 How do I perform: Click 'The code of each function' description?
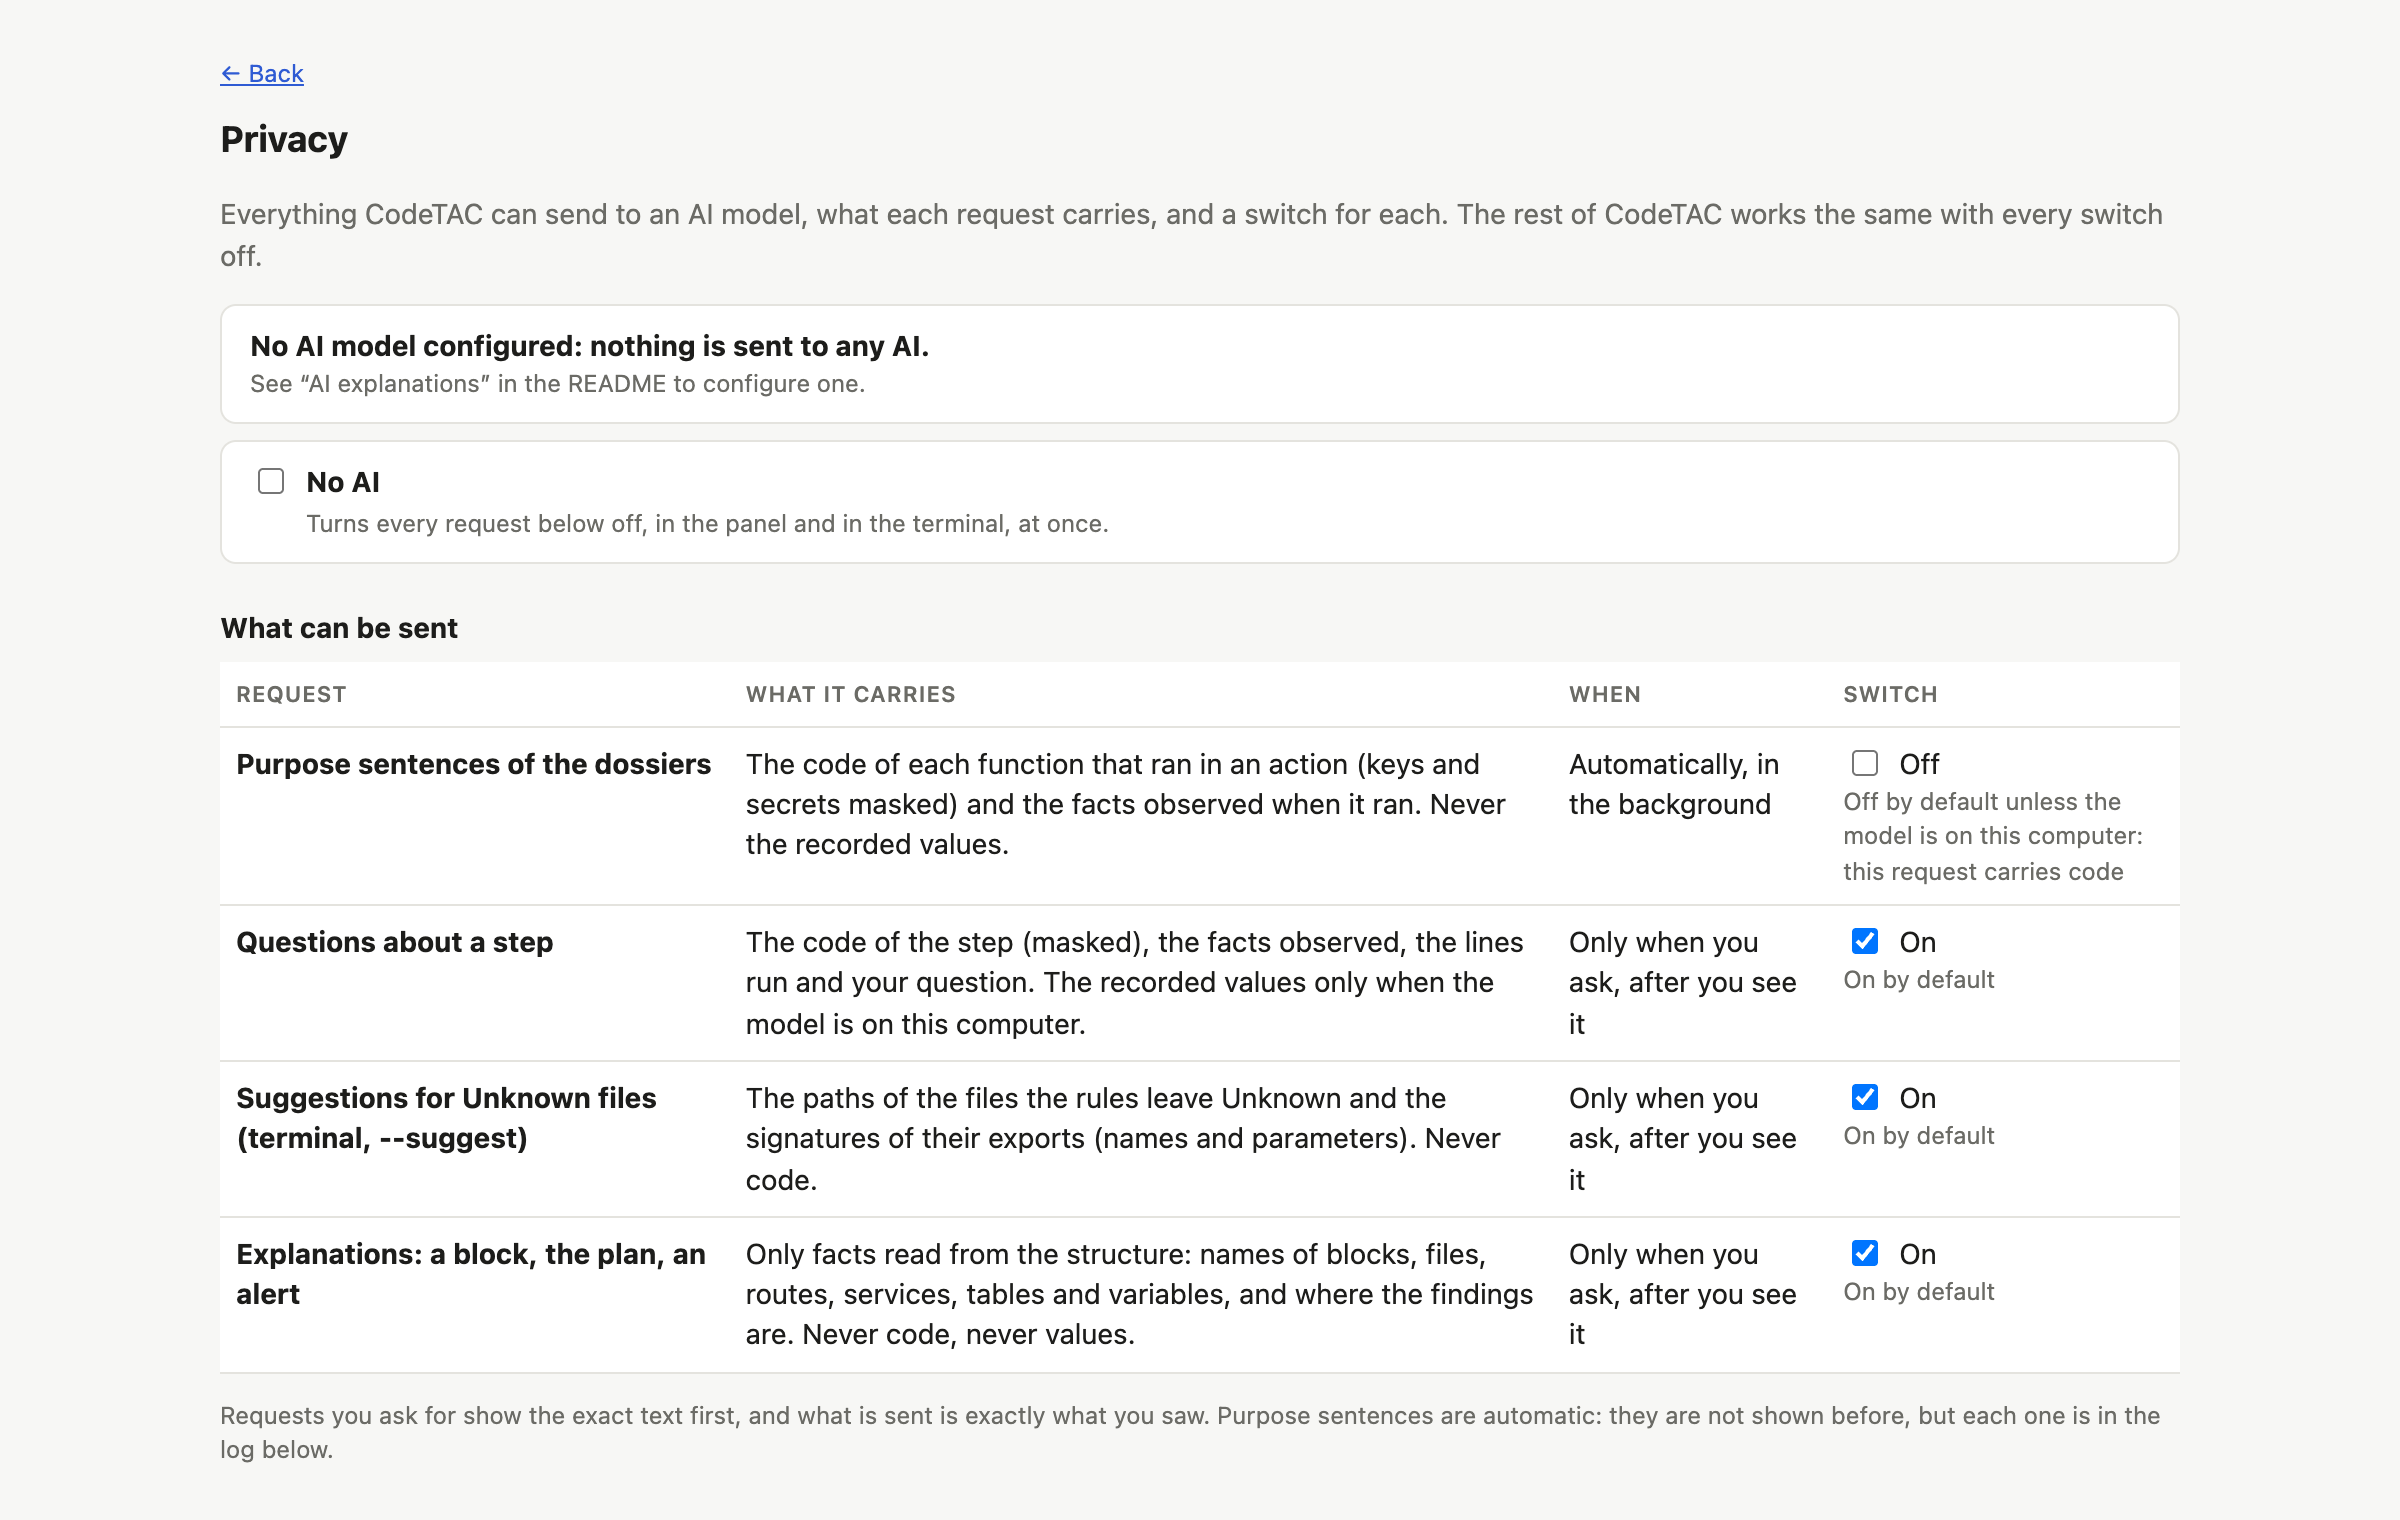[1126, 804]
